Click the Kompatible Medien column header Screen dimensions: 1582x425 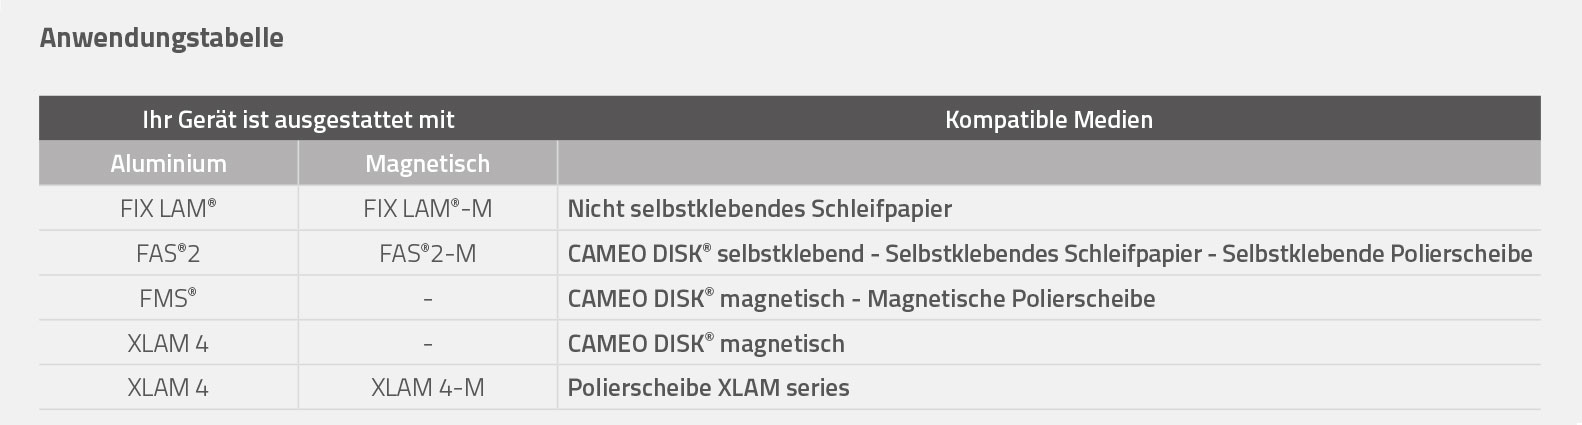[1048, 120]
